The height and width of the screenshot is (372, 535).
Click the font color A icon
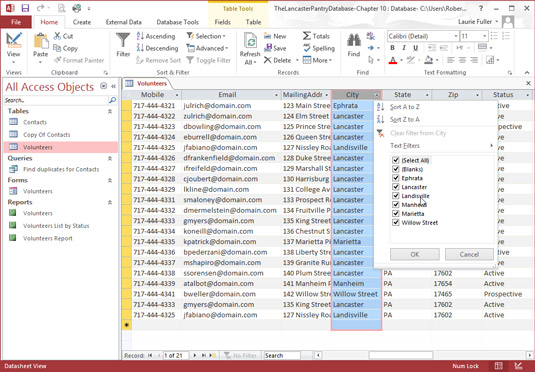tap(393, 60)
